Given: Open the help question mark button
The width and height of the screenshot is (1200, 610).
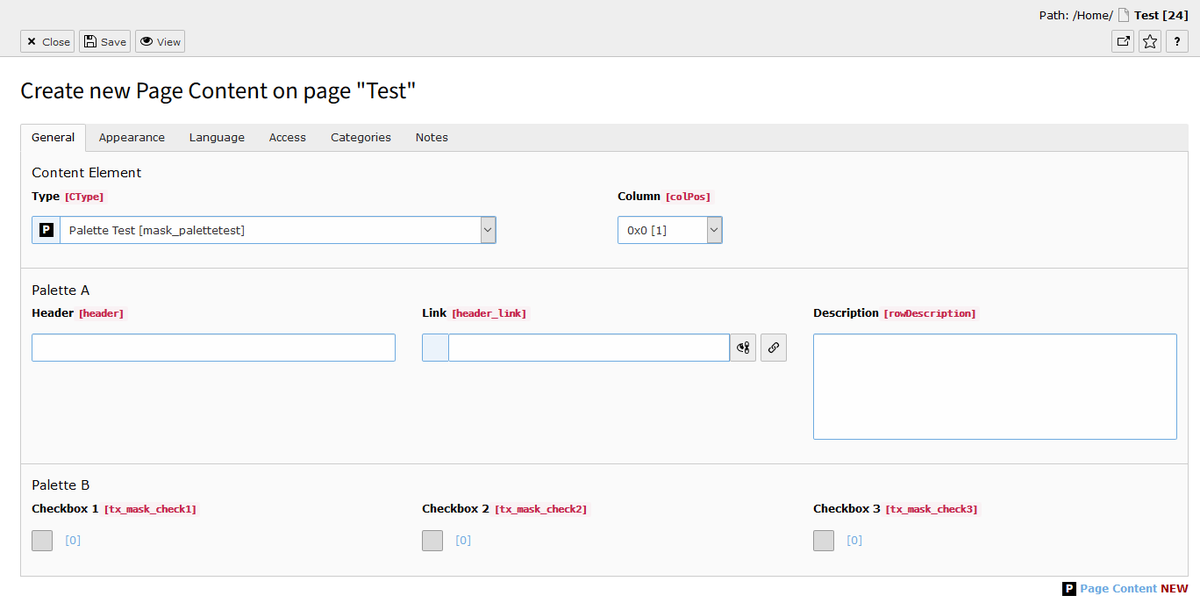Looking at the screenshot, I should click(1177, 42).
